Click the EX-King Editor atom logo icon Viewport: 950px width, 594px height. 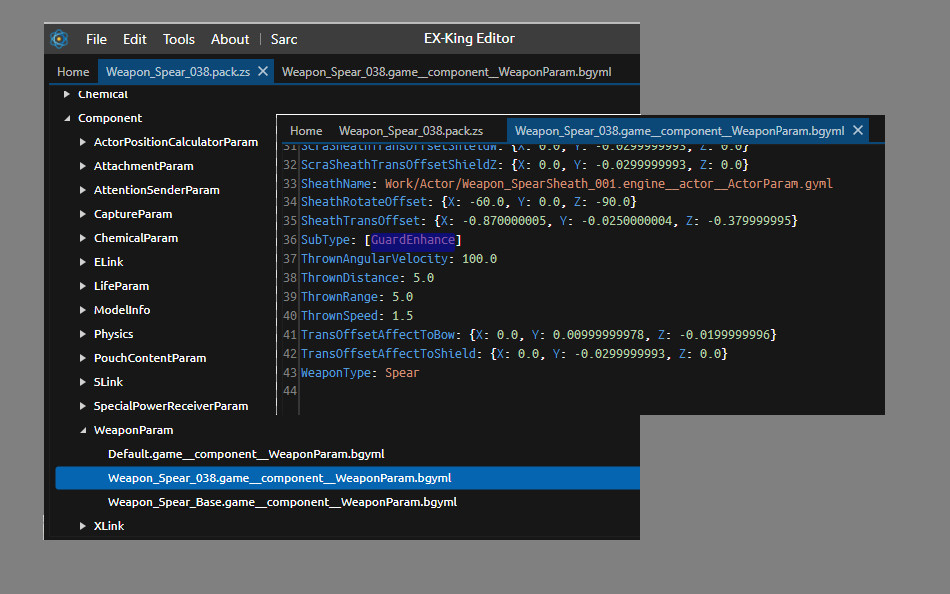pyautogui.click(x=59, y=39)
